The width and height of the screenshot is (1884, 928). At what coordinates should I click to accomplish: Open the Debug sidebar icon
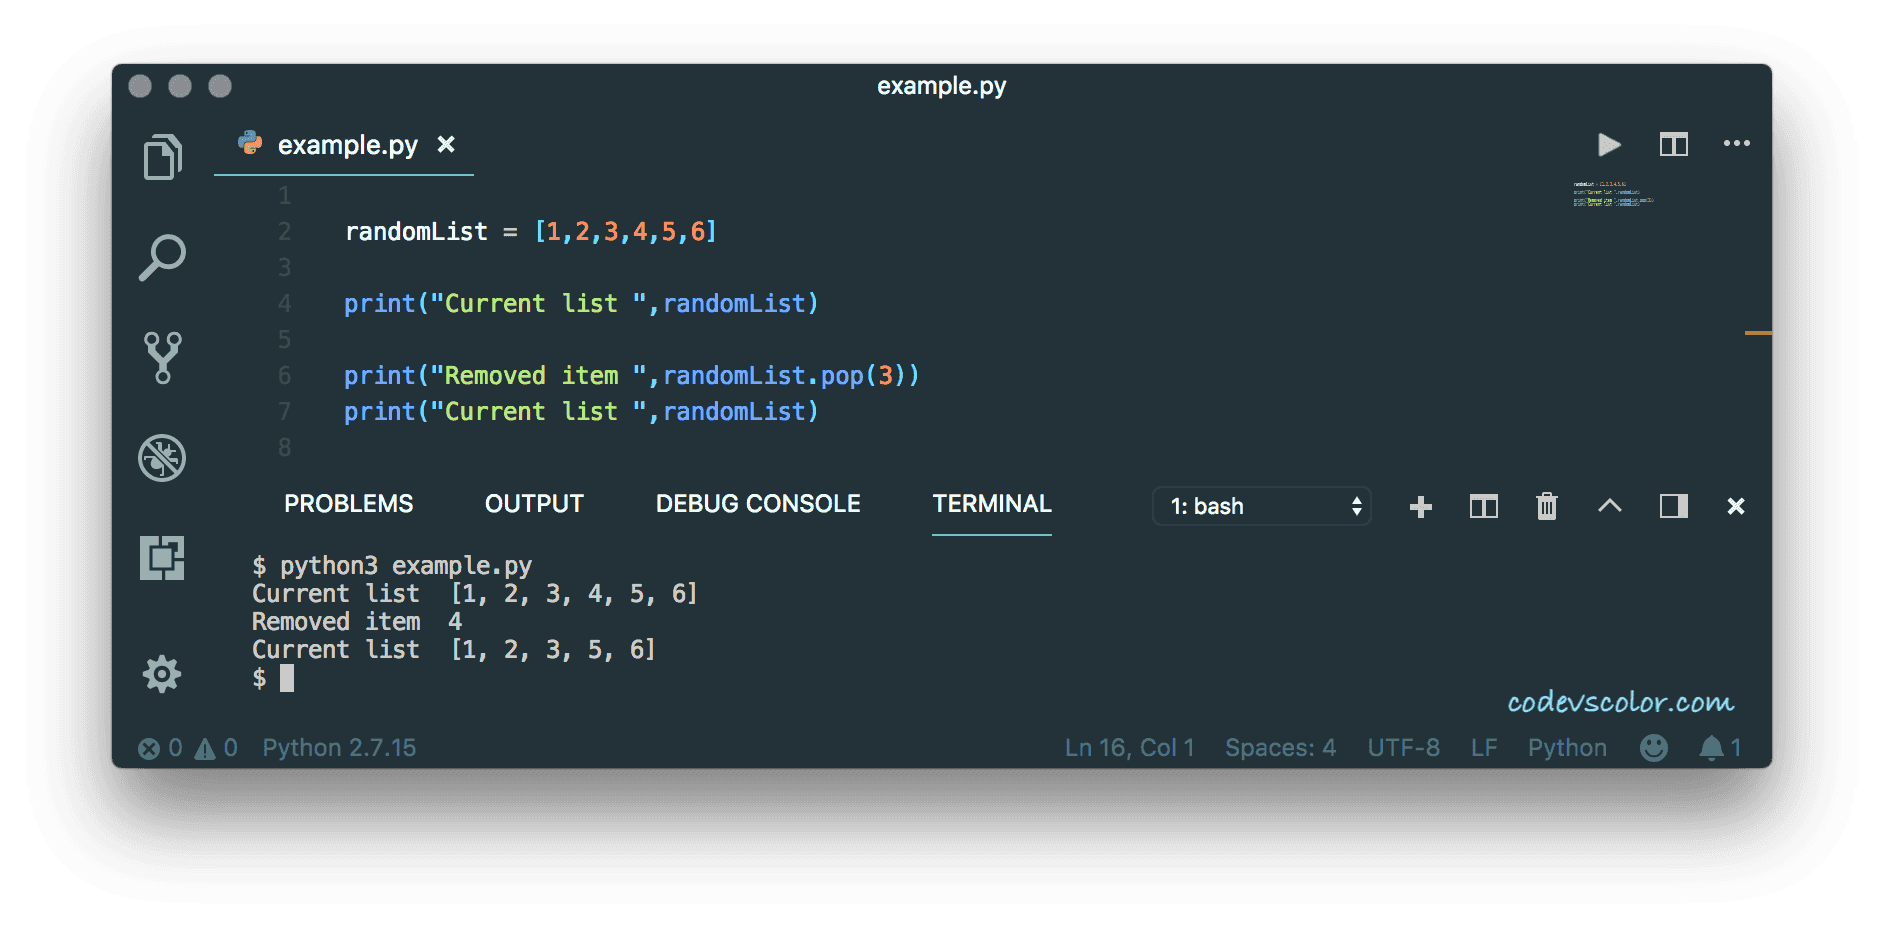tap(162, 458)
